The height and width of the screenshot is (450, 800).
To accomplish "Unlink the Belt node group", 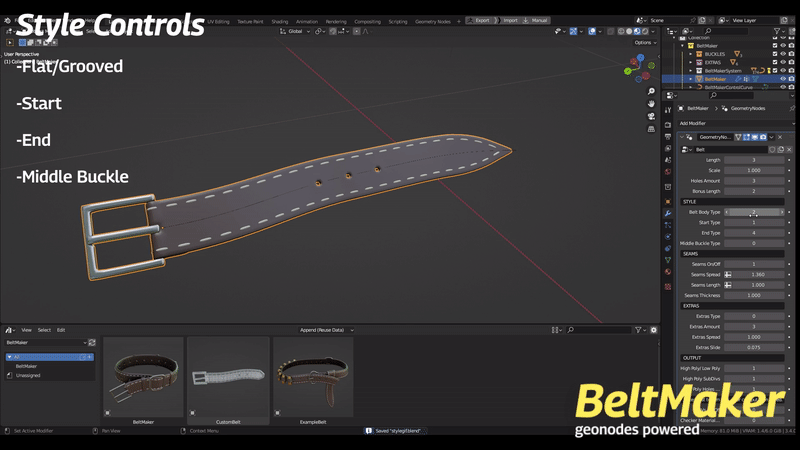I will click(789, 149).
